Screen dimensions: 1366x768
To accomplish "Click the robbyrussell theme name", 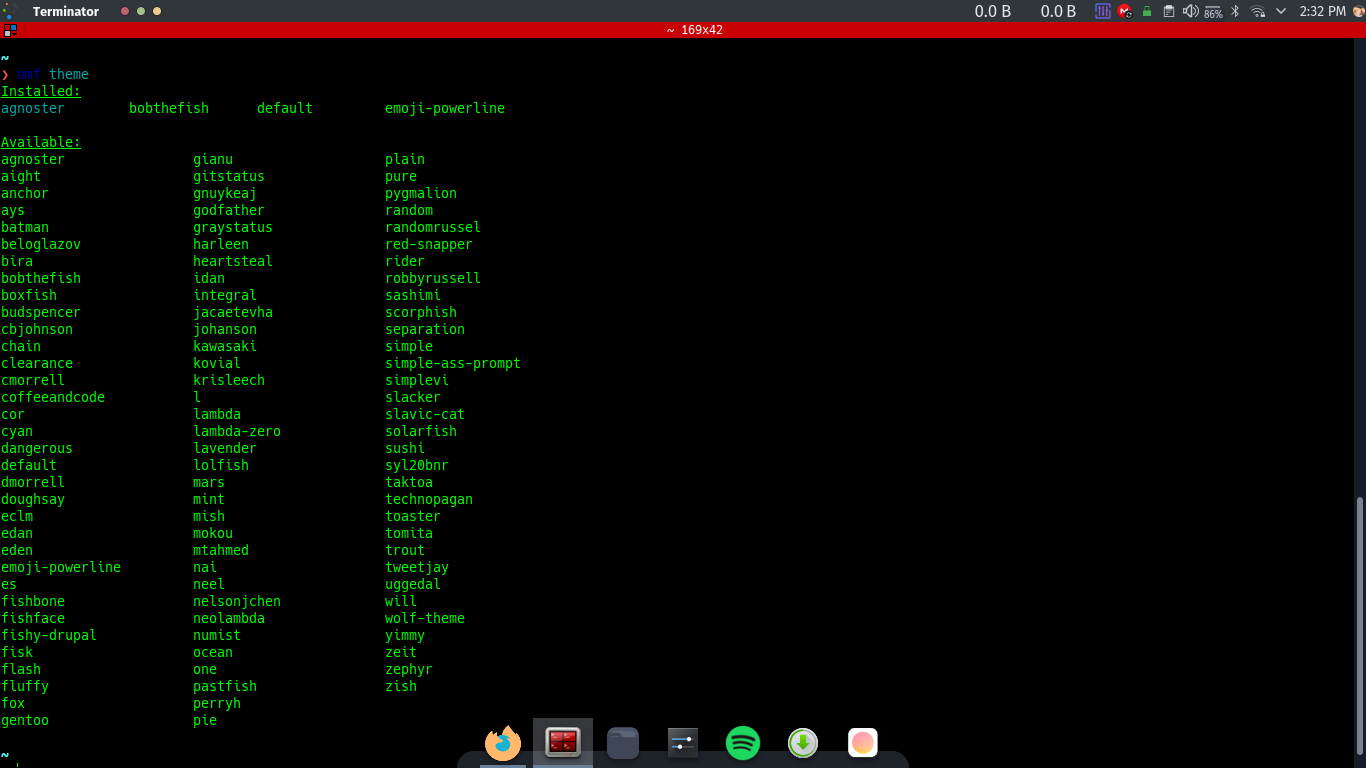I will (x=432, y=278).
